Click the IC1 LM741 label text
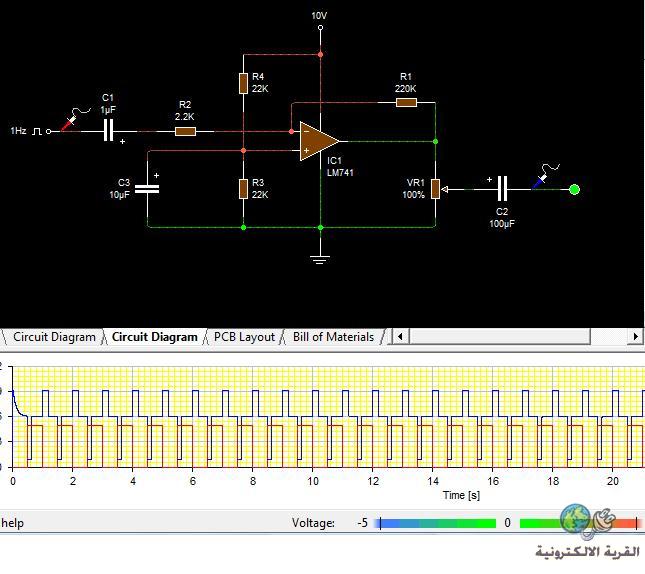Screen dimensions: 645x574 point(340,167)
